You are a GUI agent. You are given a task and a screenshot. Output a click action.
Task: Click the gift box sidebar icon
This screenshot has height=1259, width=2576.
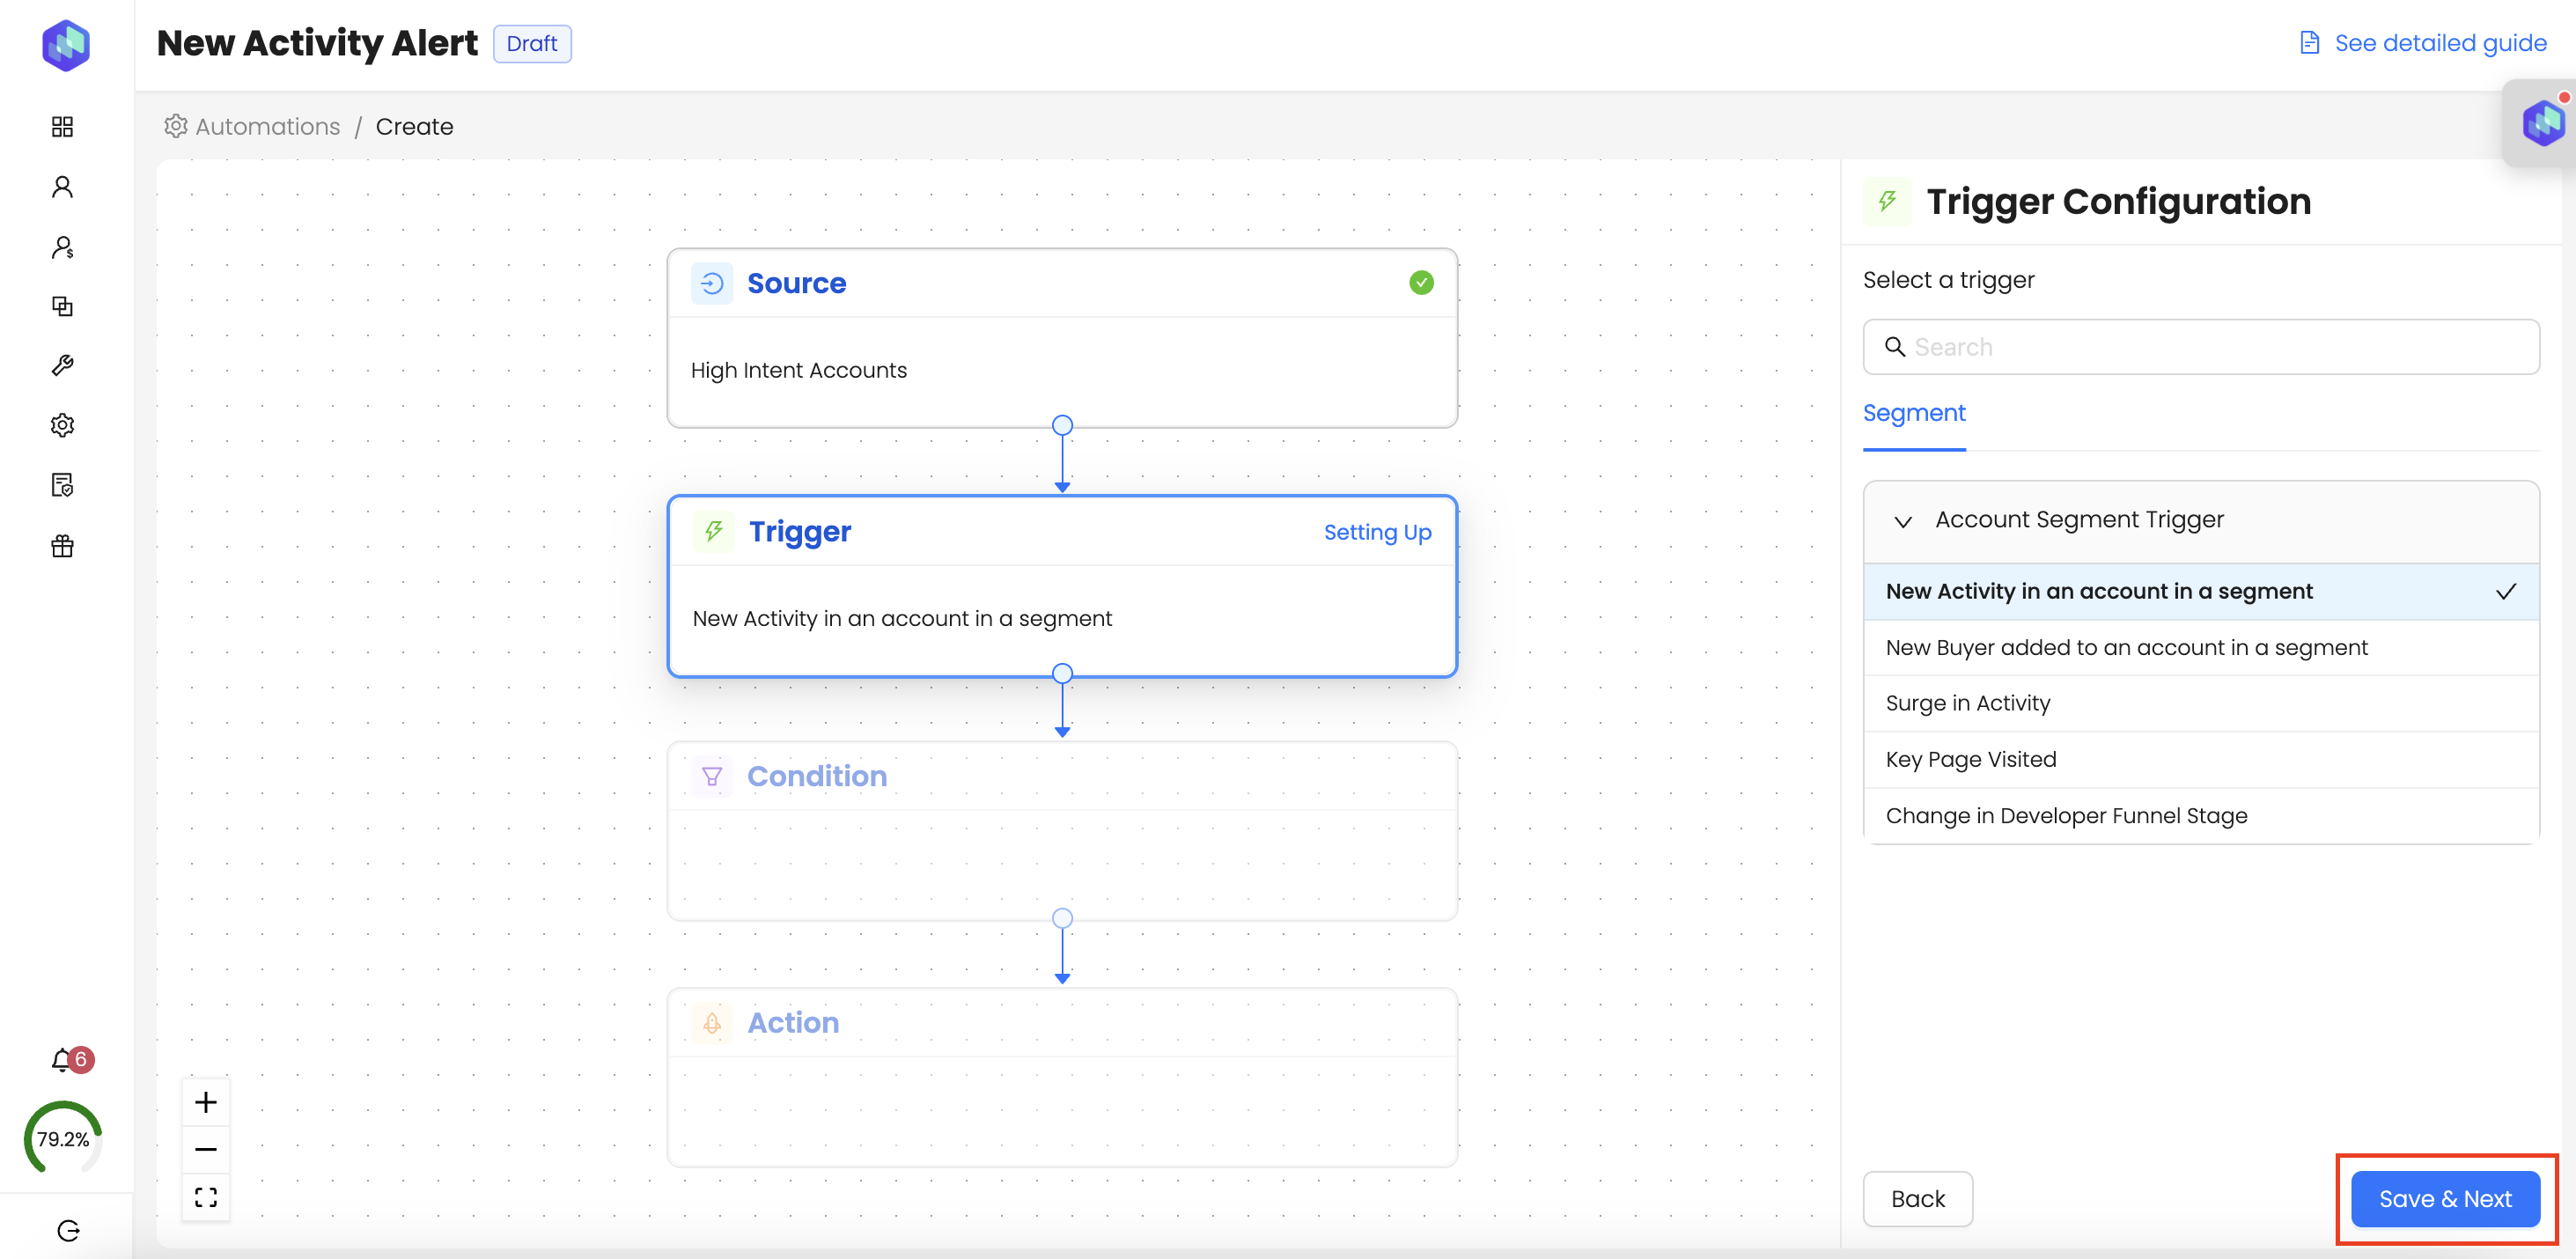click(62, 546)
